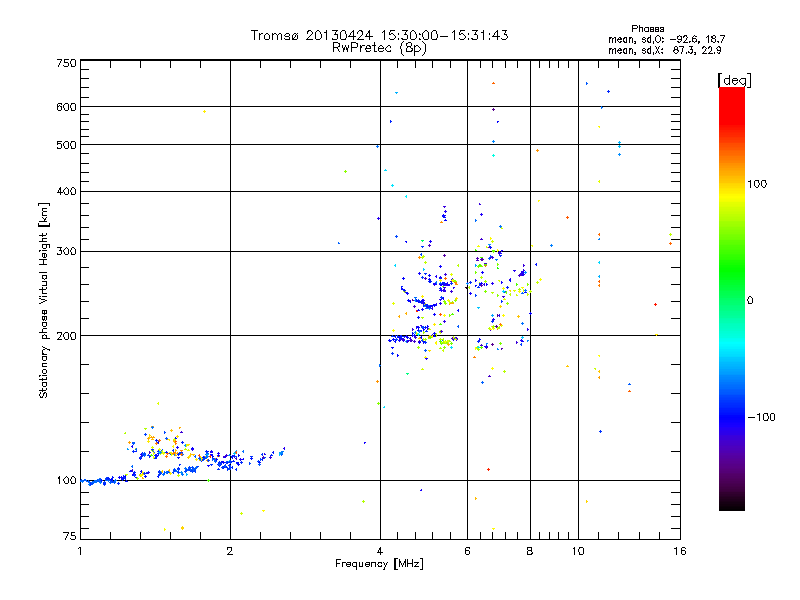
Task: Click the "RwPretec (8p)" subtitle
Action: click(379, 48)
